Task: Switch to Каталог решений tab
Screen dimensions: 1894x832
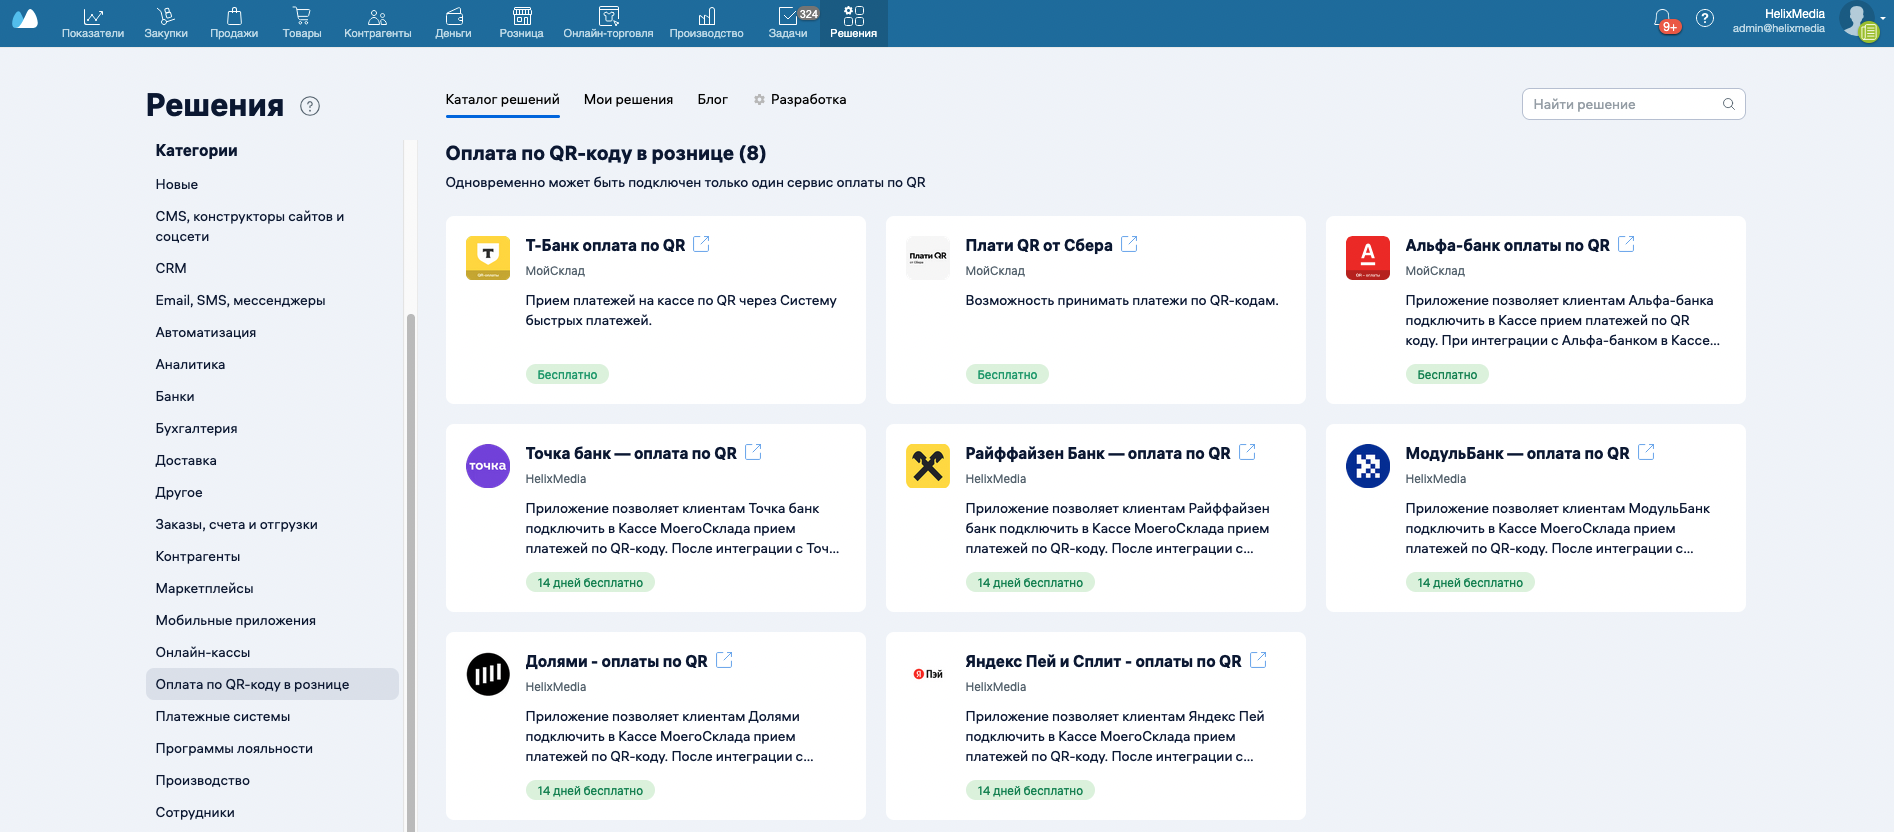Action: click(x=503, y=100)
